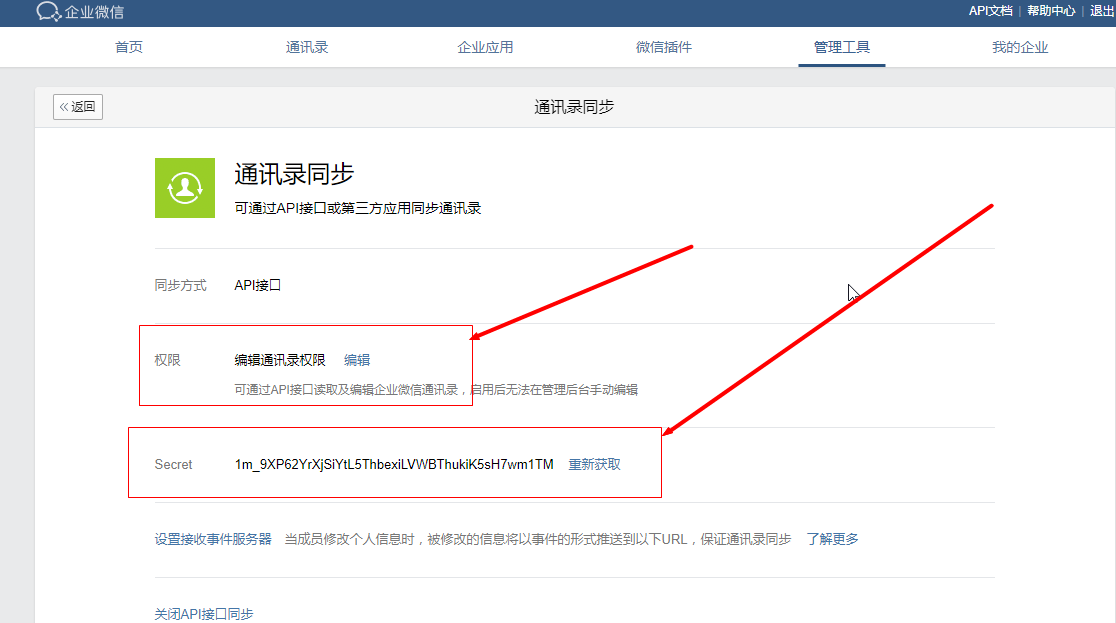1116x623 pixels.
Task: Click the green 通讯录同步 app icon
Action: pos(185,188)
